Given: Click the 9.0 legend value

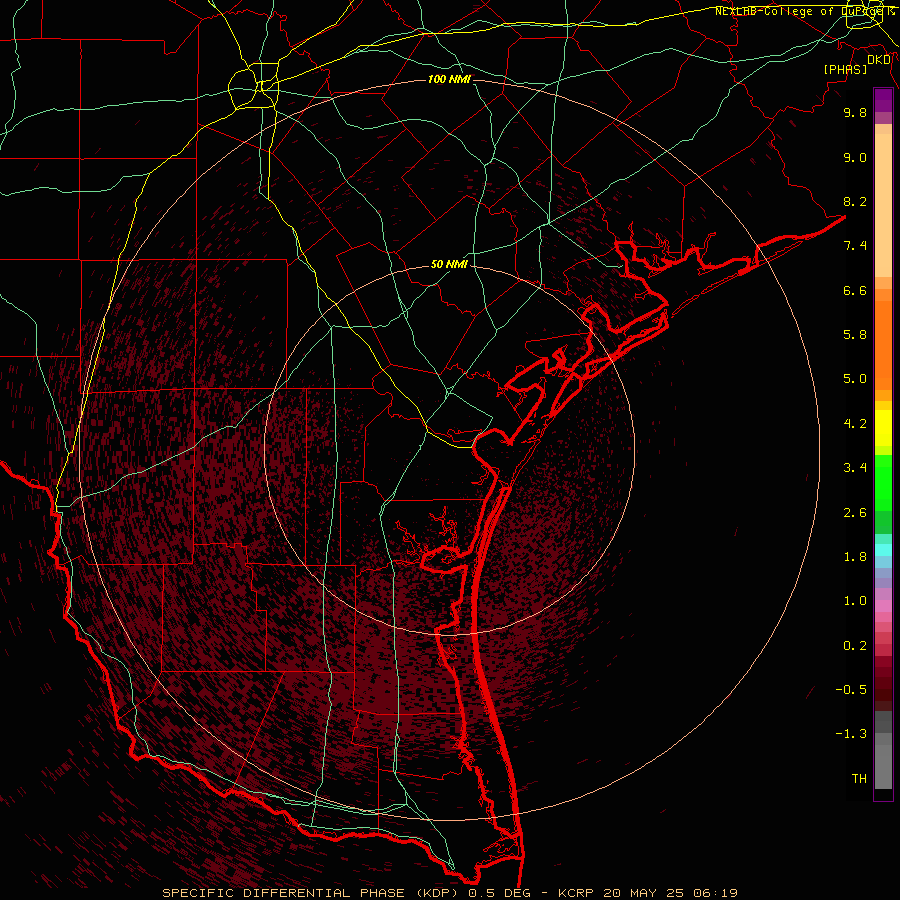Looking at the screenshot, I should (855, 157).
